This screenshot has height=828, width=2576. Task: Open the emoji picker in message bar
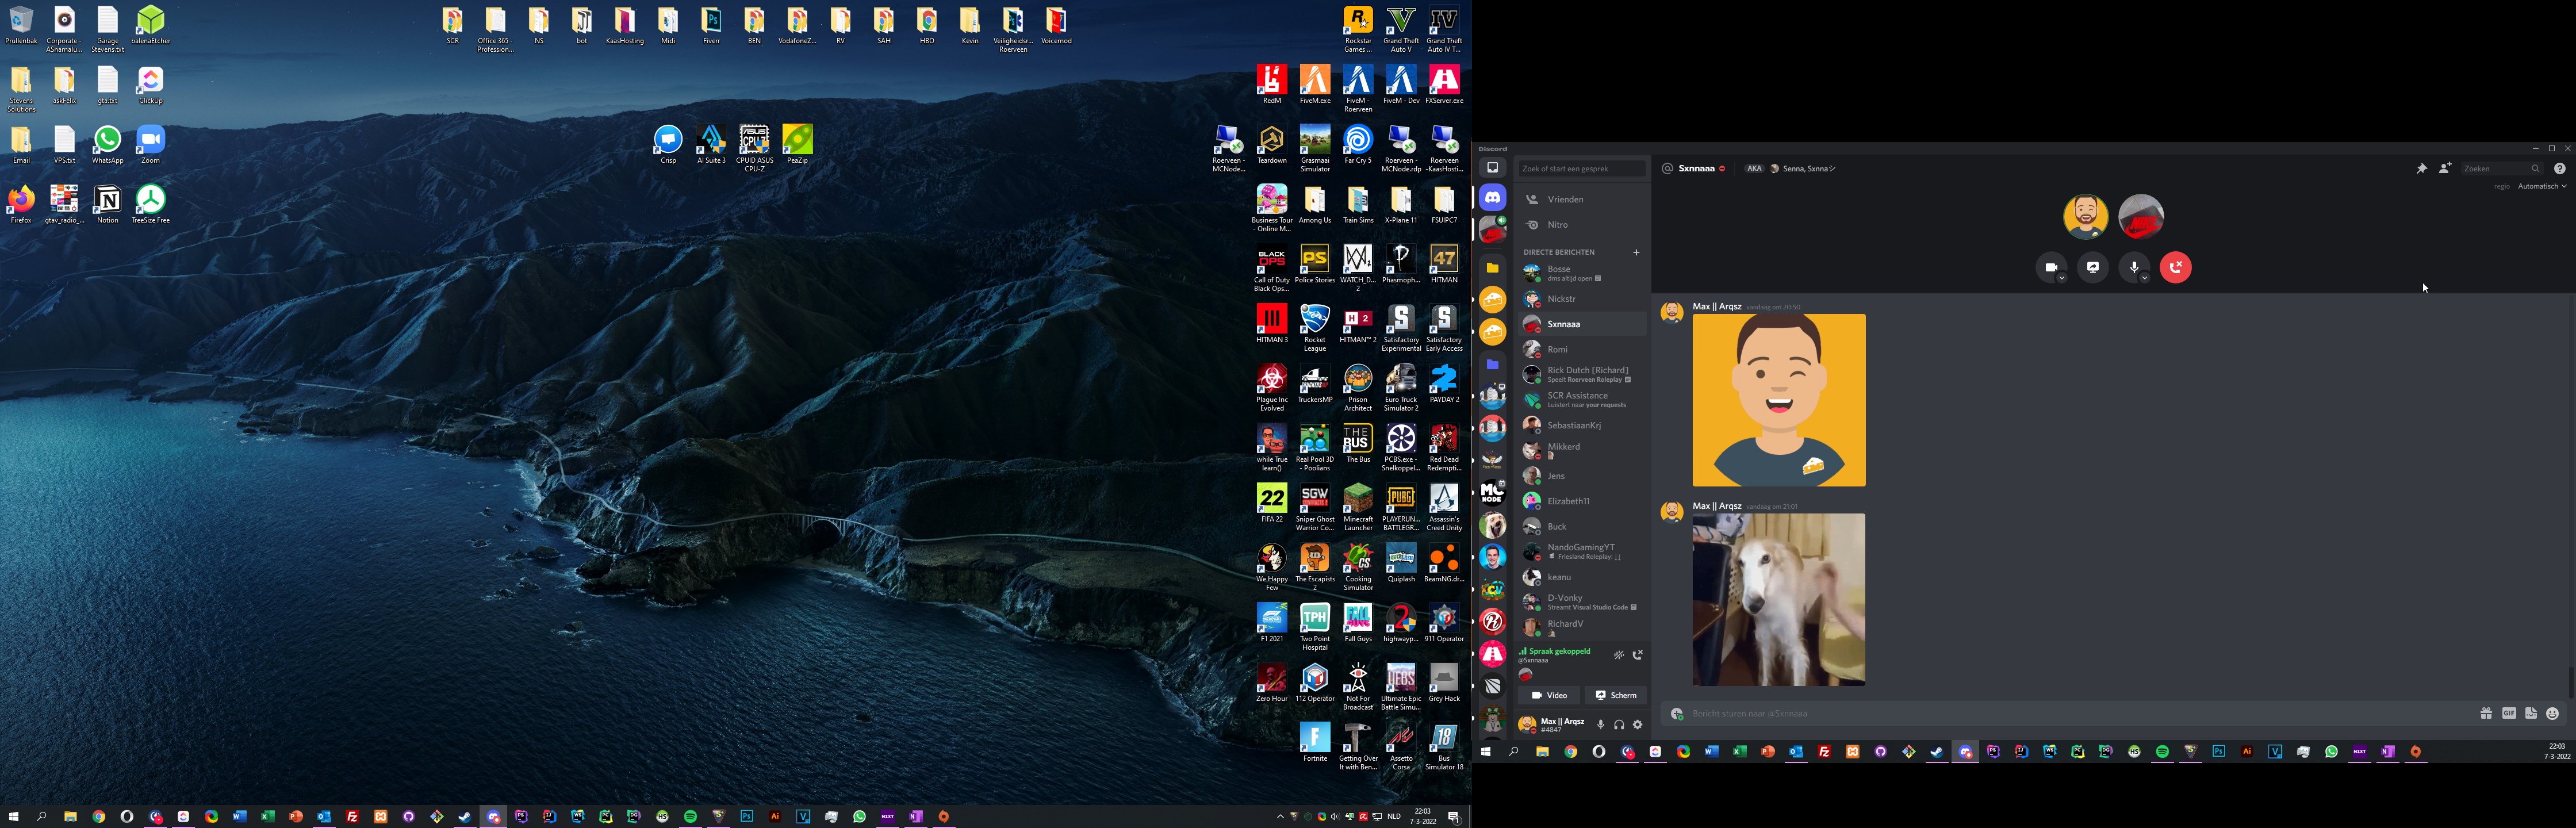(x=2552, y=714)
